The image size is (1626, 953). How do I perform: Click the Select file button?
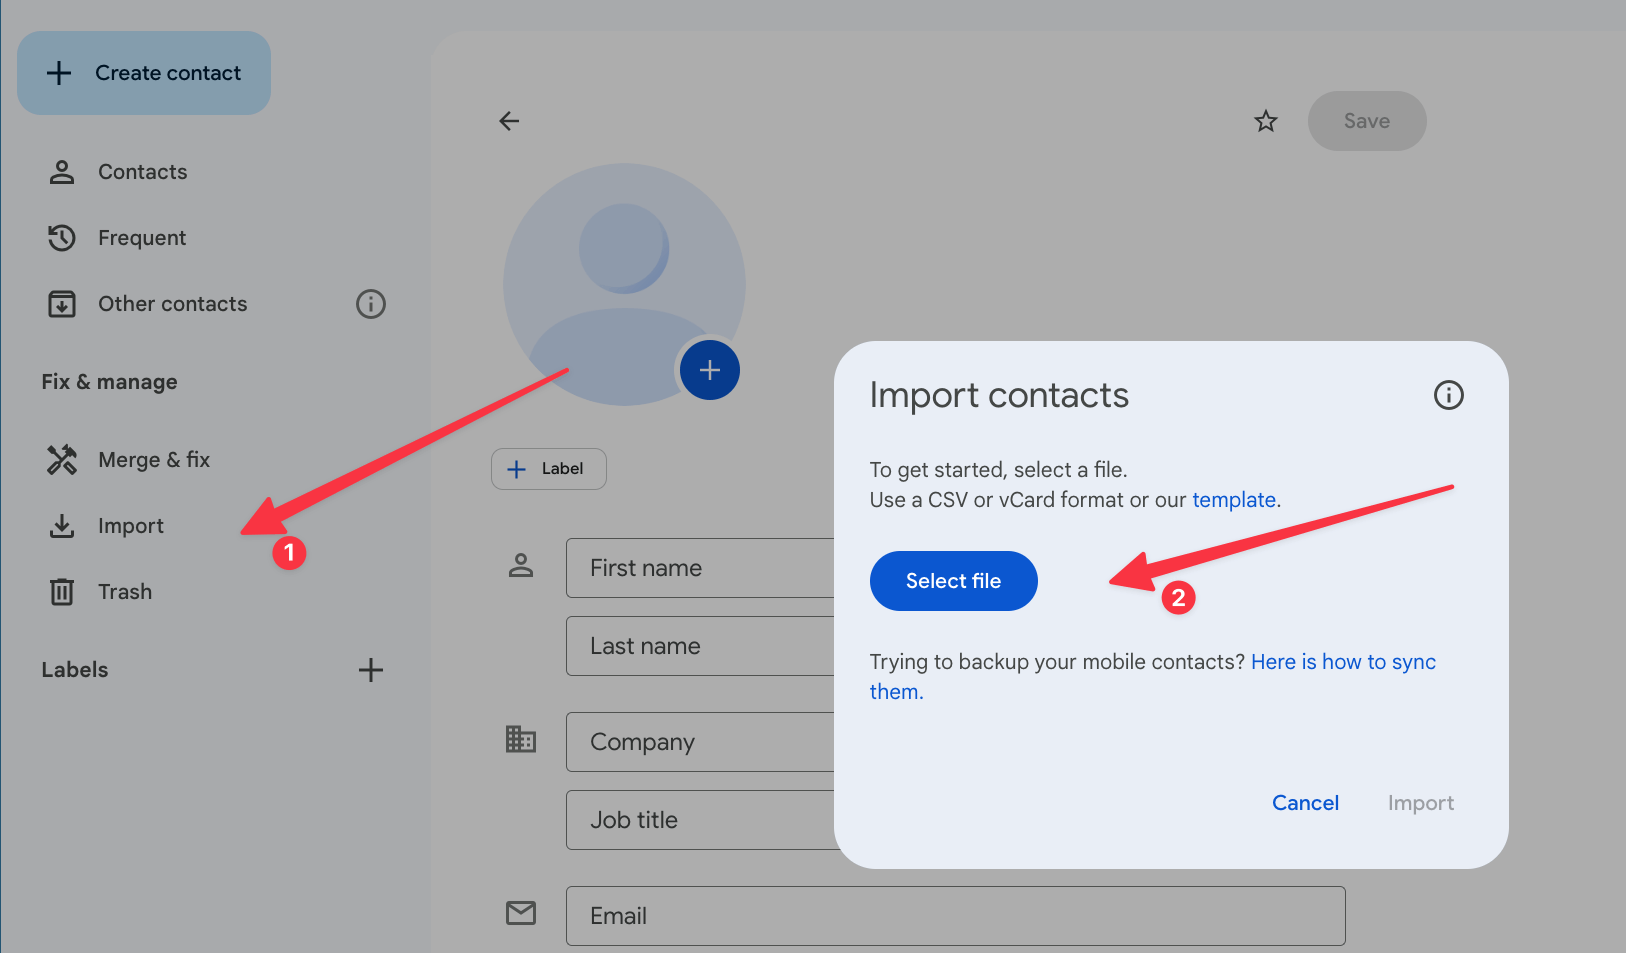click(954, 581)
